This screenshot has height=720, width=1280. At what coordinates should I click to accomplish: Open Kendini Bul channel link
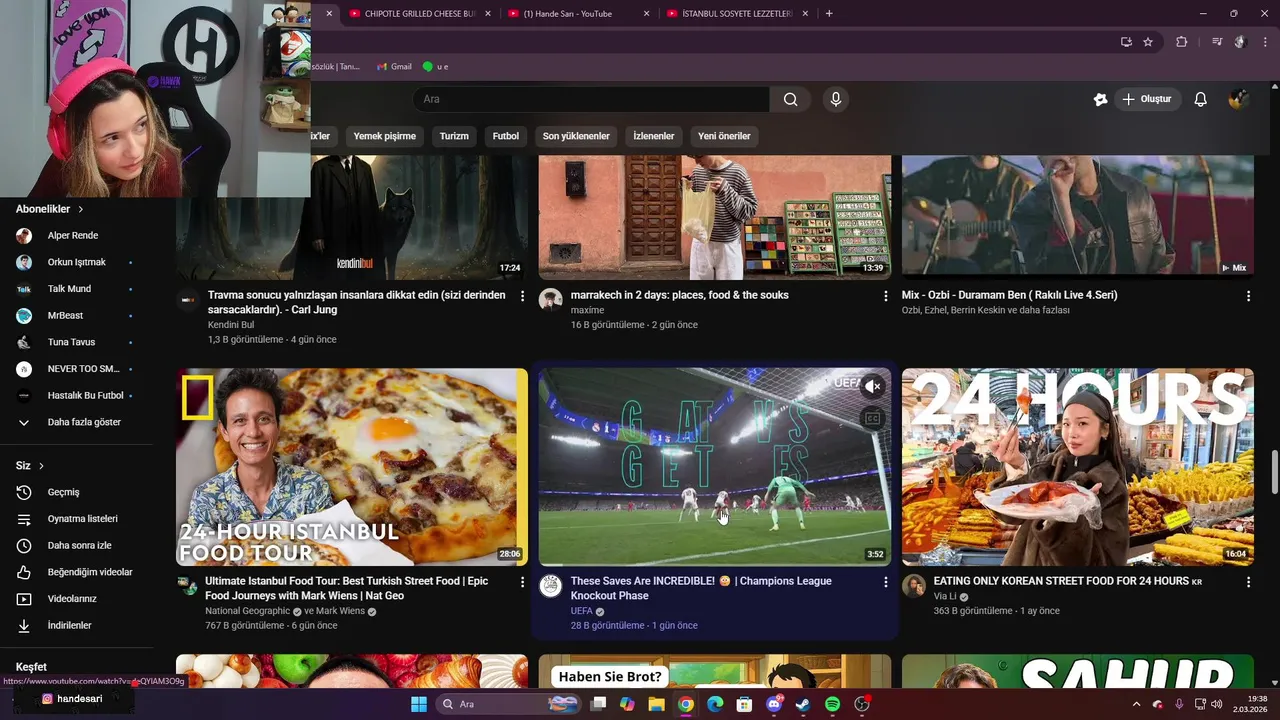point(231,325)
